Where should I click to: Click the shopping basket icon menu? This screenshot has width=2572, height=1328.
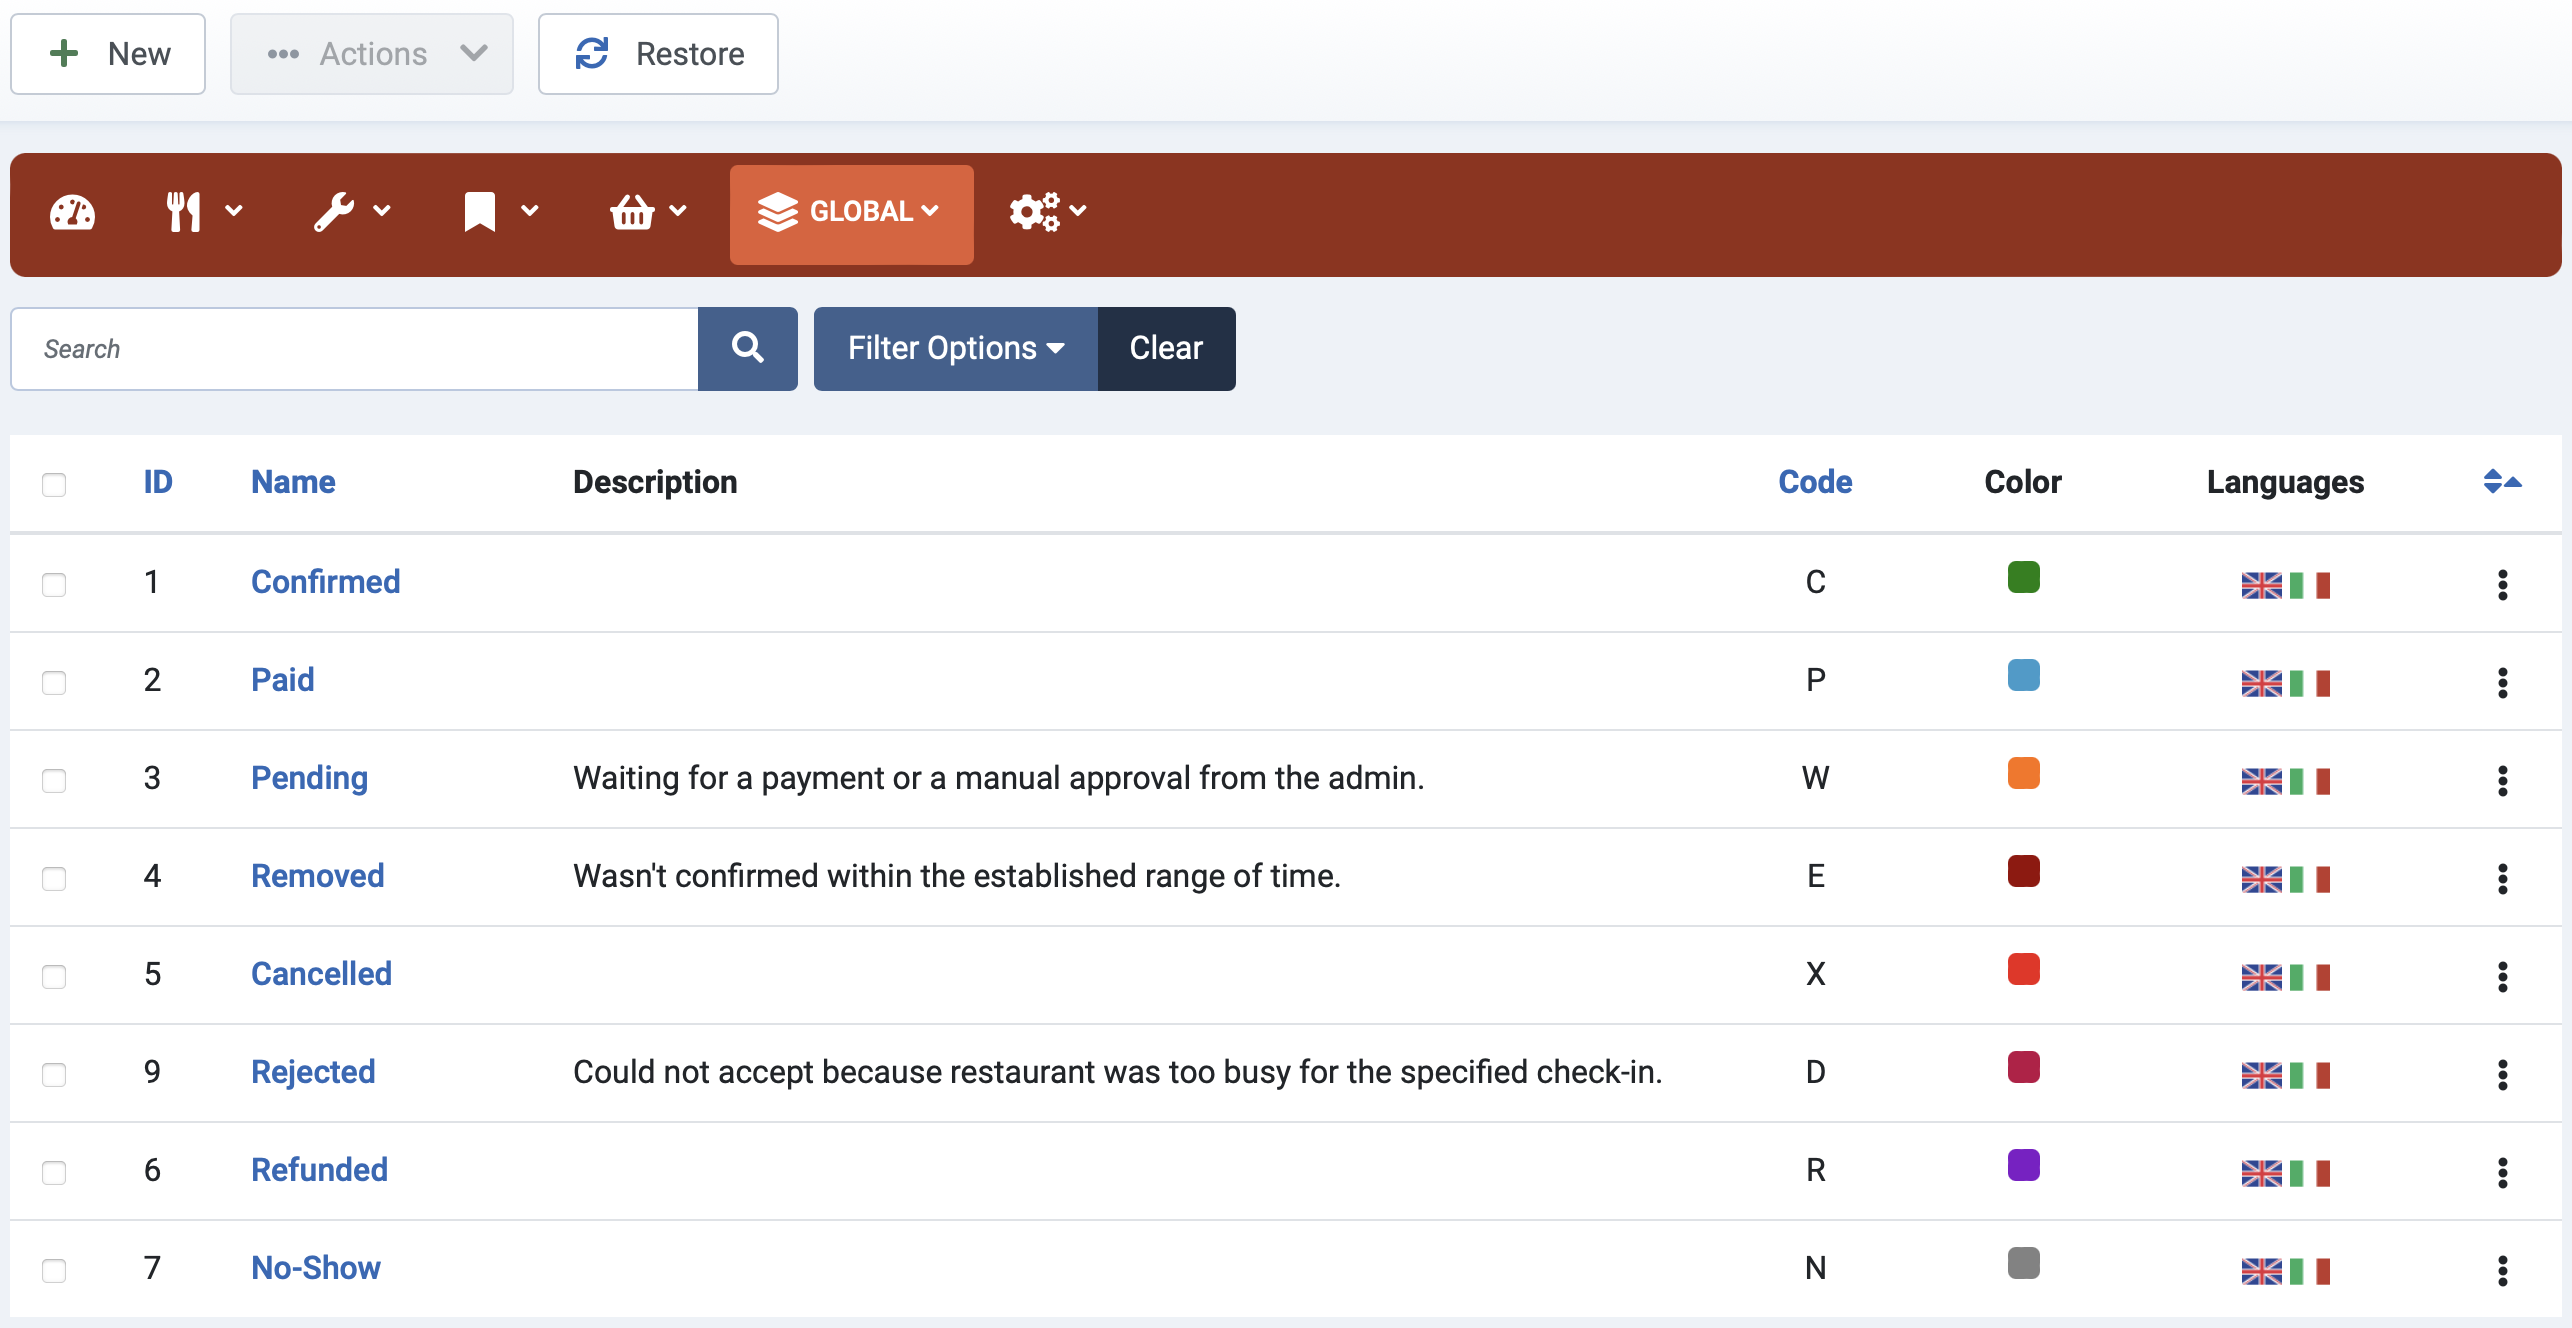click(x=649, y=212)
